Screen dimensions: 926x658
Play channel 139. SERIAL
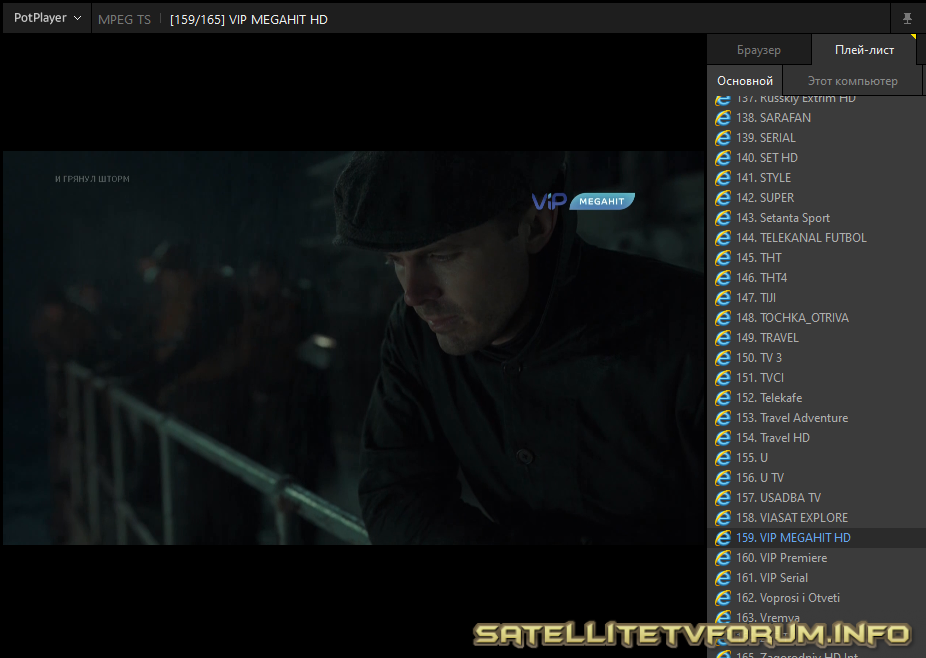tap(816, 138)
